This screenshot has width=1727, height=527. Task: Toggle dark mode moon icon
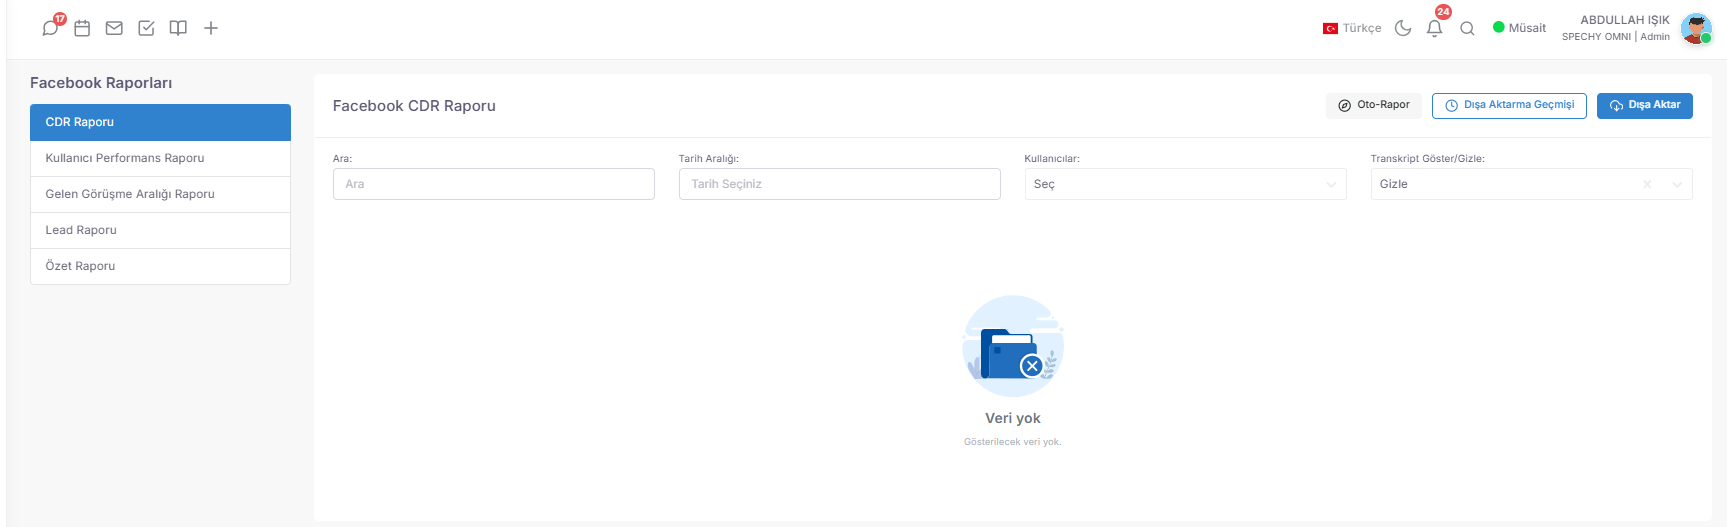1403,28
